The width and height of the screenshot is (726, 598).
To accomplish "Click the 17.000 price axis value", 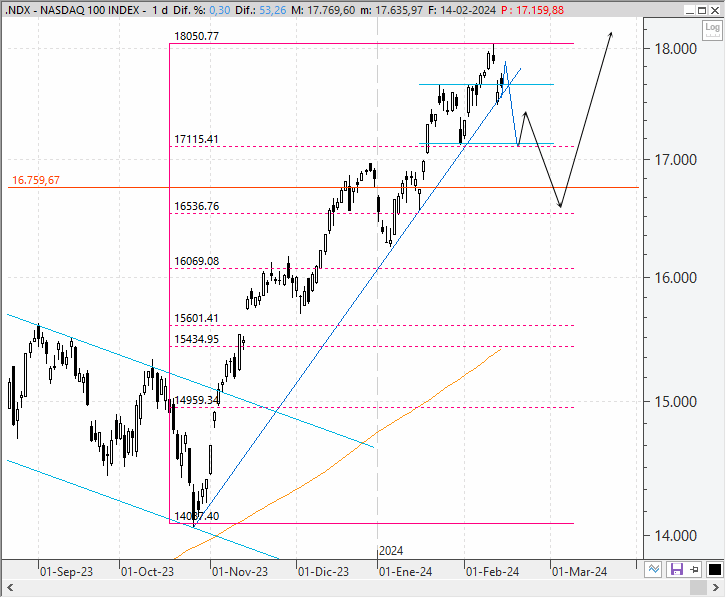I will coord(676,160).
